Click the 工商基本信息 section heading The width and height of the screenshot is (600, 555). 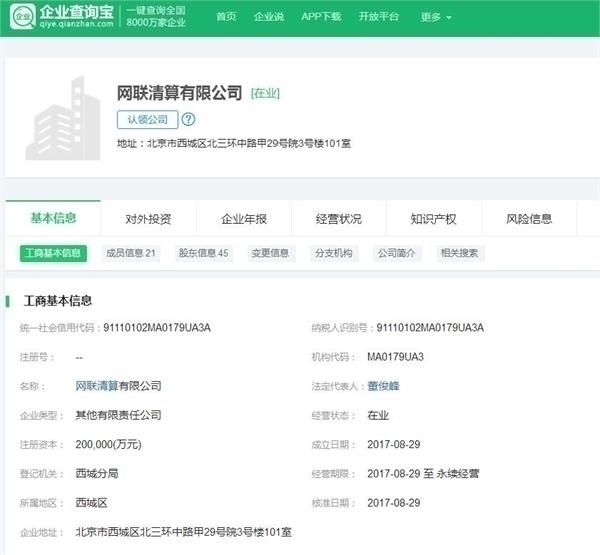tap(58, 300)
